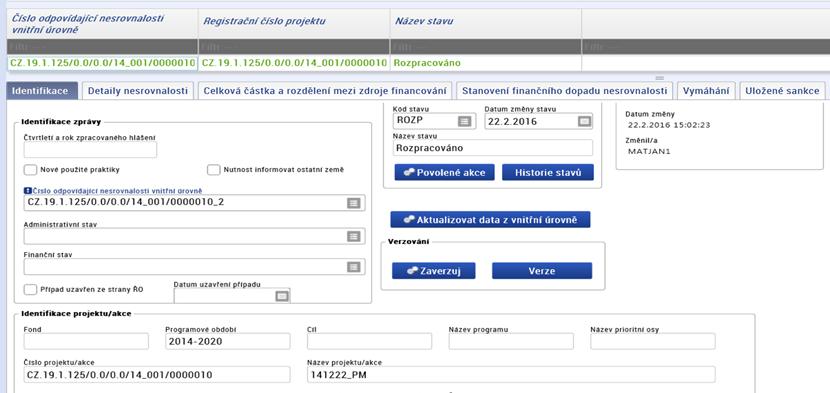The height and width of the screenshot is (393, 830).
Task: Click the Povolené akce button
Action: point(444,173)
